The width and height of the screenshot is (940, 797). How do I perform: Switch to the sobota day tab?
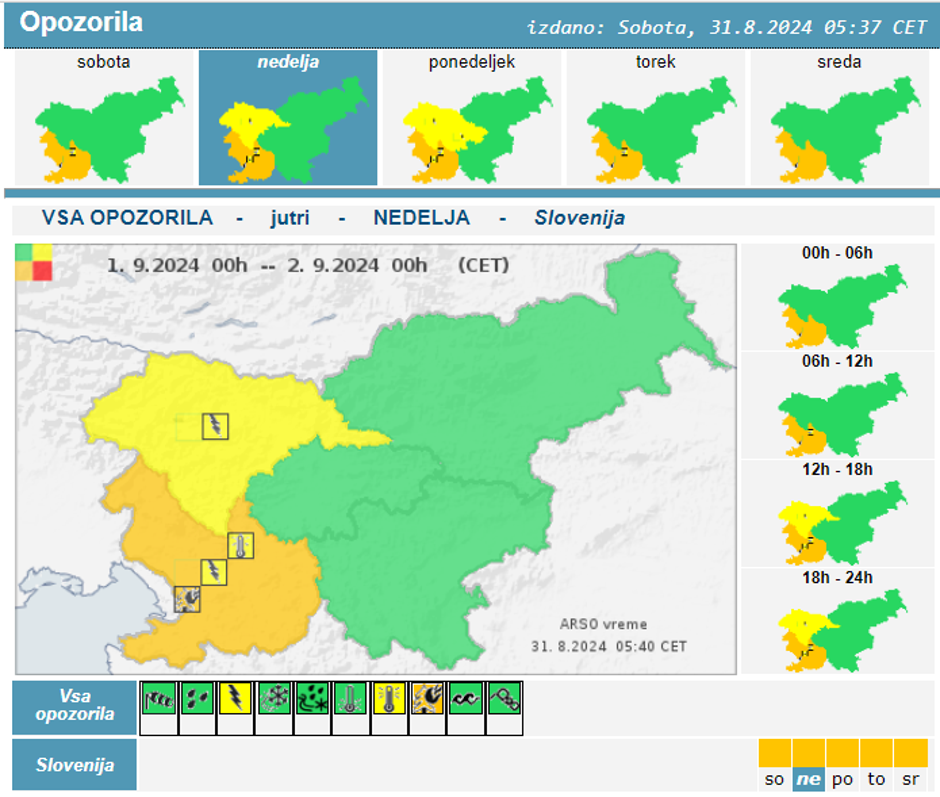104,118
